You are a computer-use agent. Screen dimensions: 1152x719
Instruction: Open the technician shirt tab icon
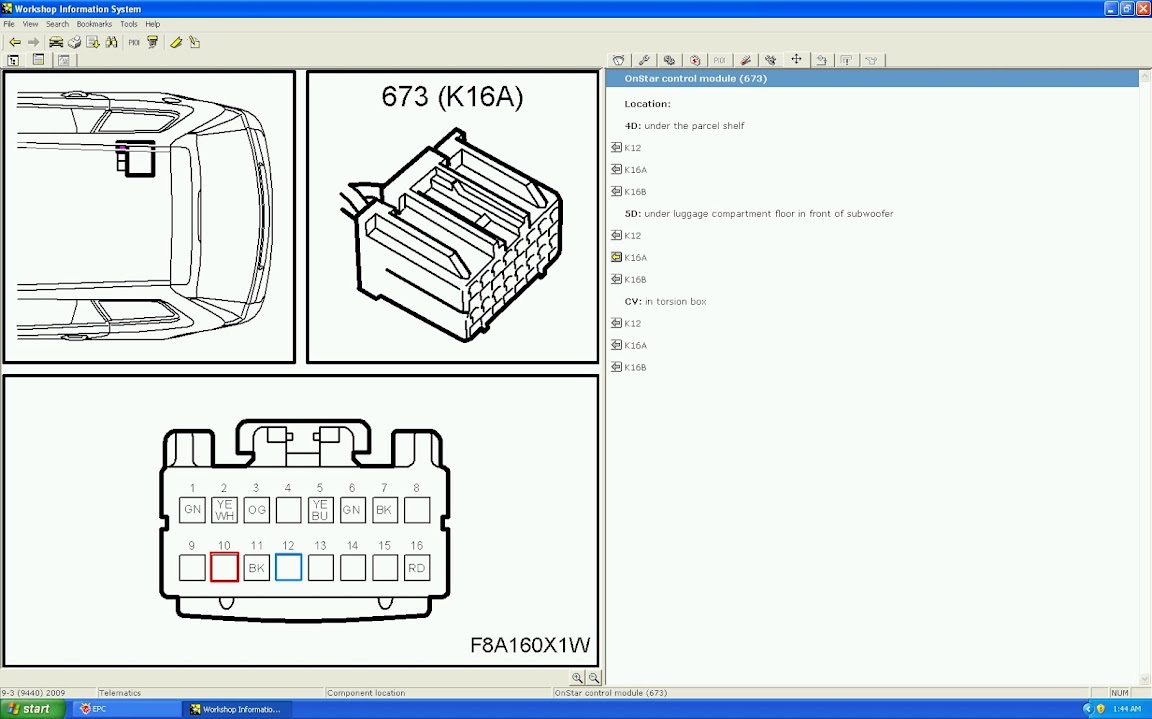click(872, 60)
